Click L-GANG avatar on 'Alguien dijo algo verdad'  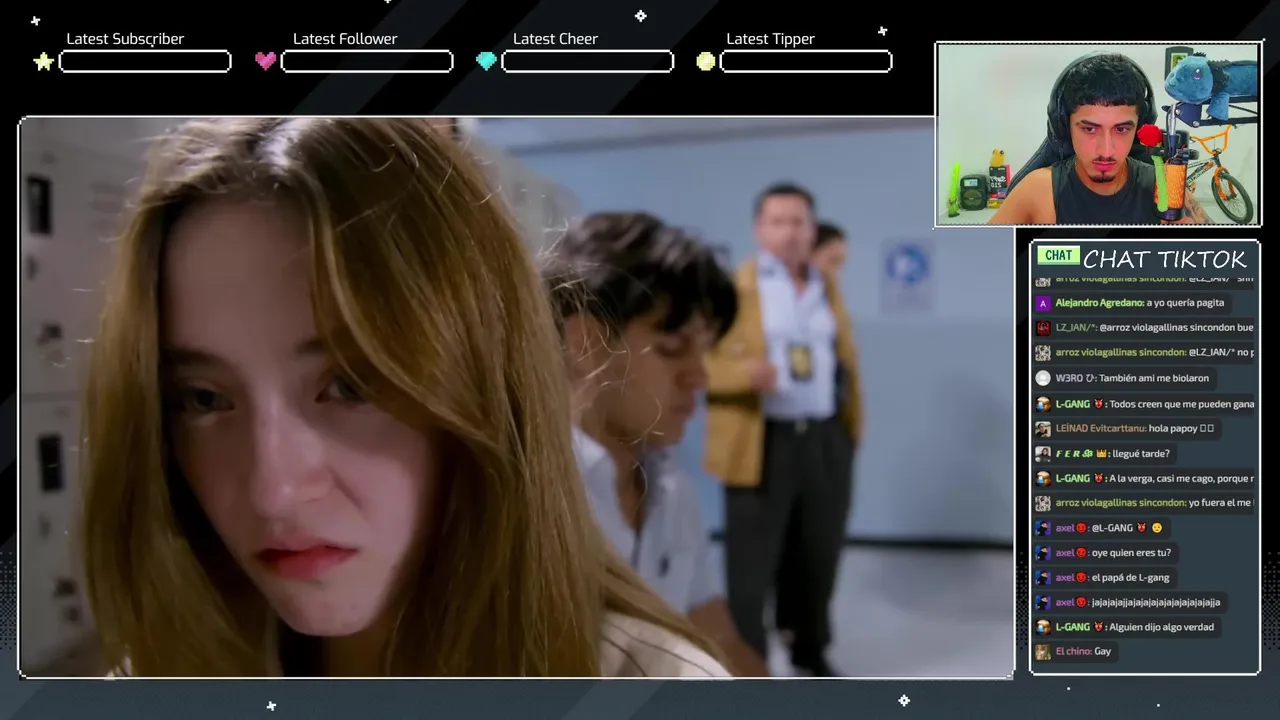pyautogui.click(x=1043, y=627)
